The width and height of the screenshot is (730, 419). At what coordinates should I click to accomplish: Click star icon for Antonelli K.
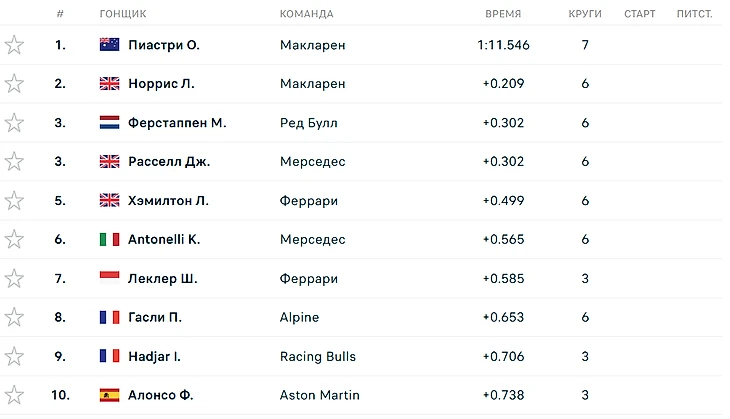coord(14,240)
